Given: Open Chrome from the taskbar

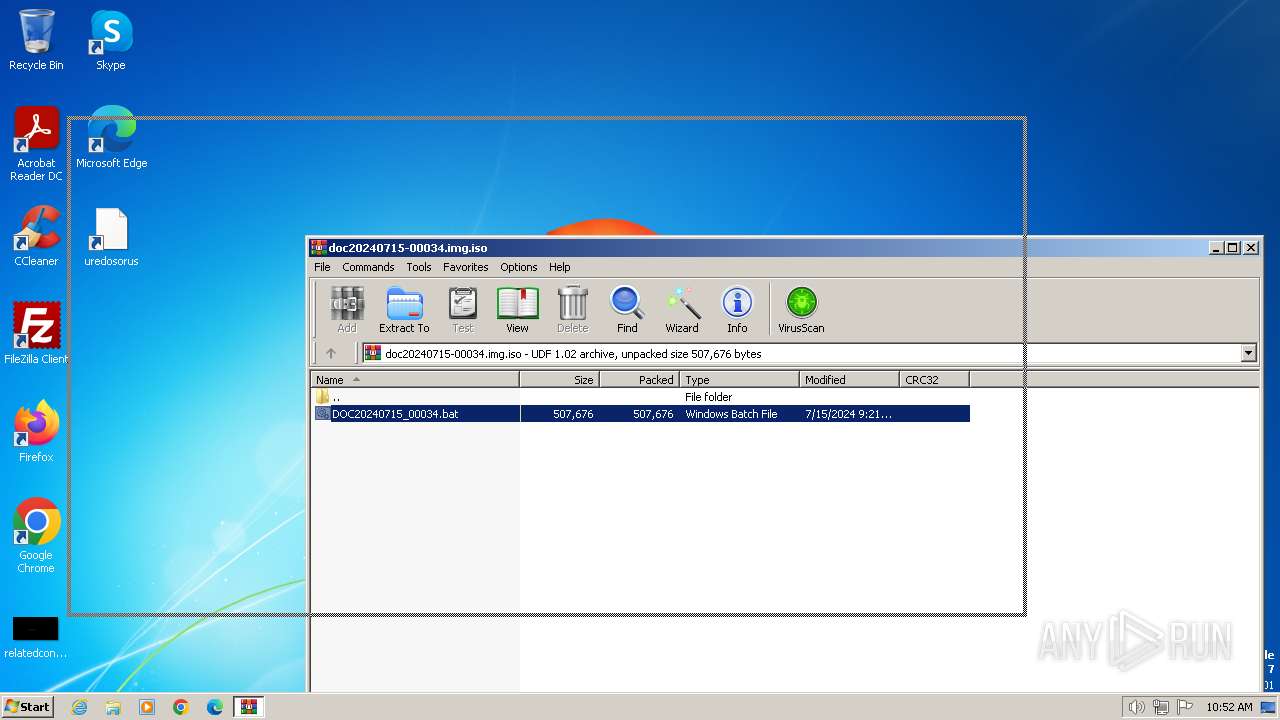Looking at the screenshot, I should (181, 707).
